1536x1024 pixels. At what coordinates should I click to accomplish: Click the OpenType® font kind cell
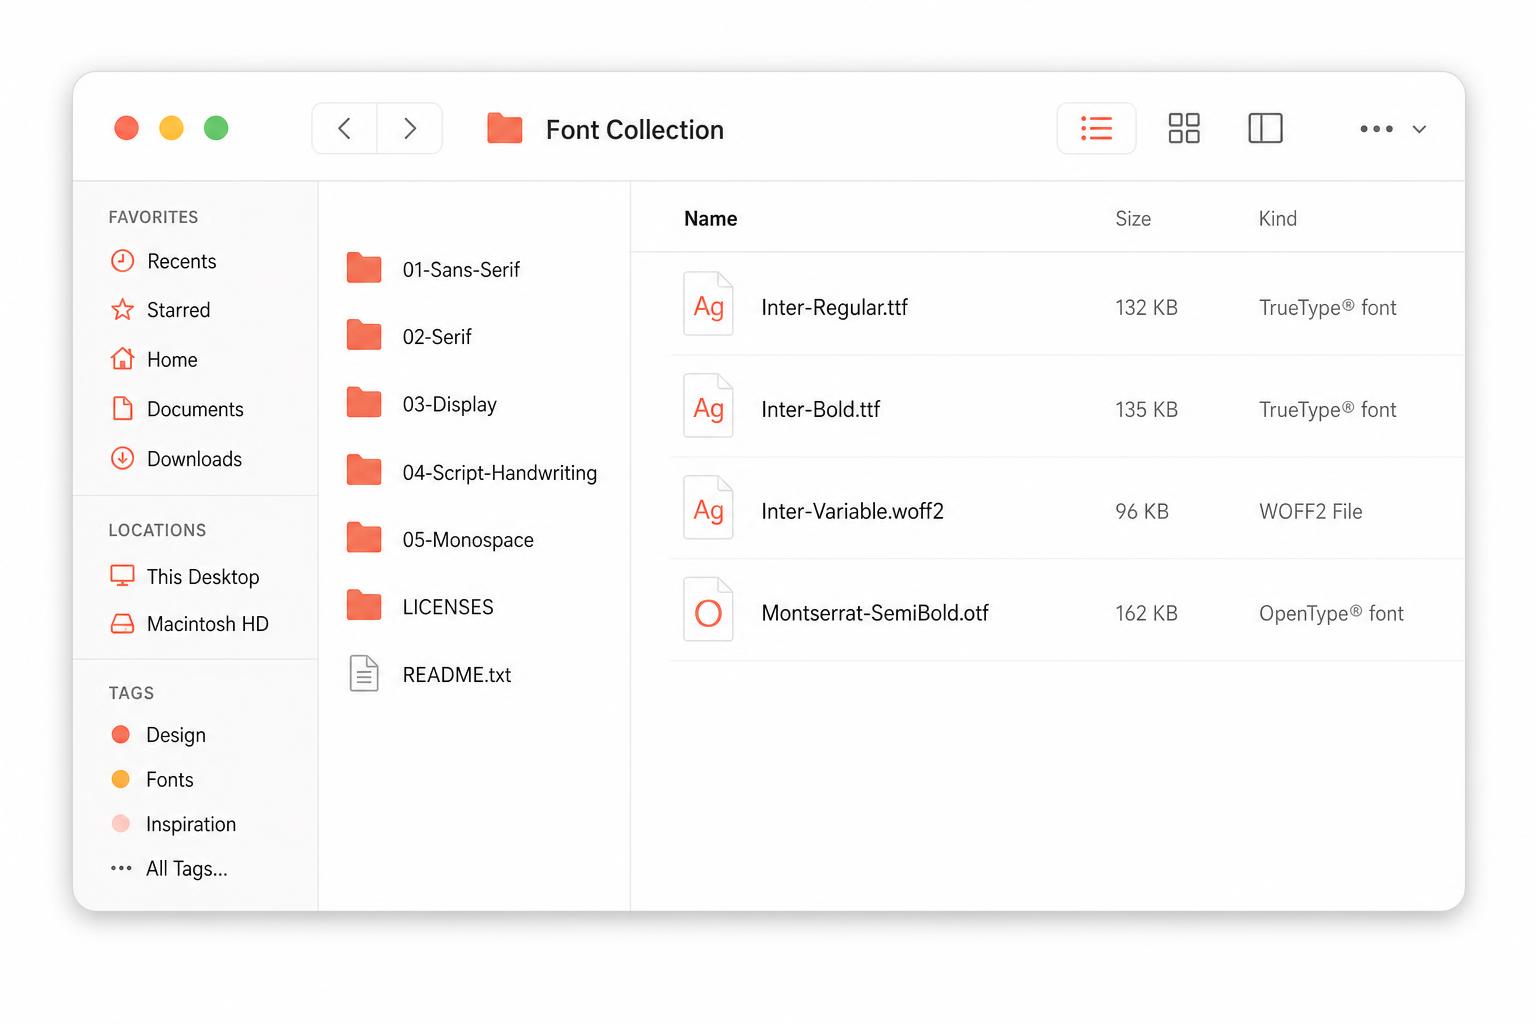[1331, 613]
